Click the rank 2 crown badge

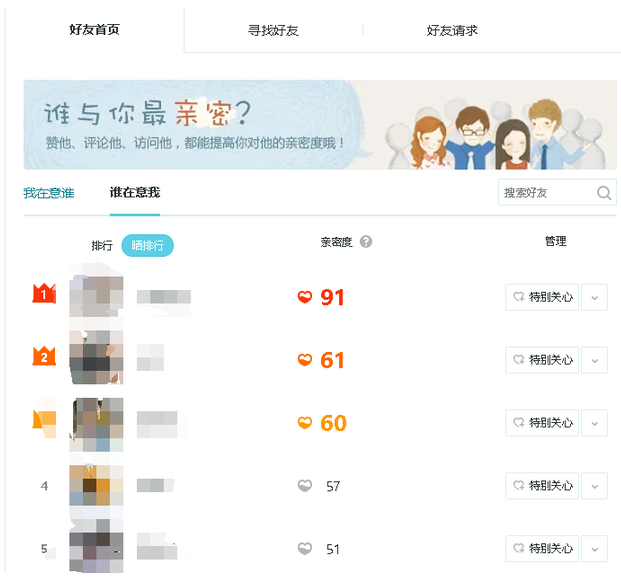click(x=43, y=356)
